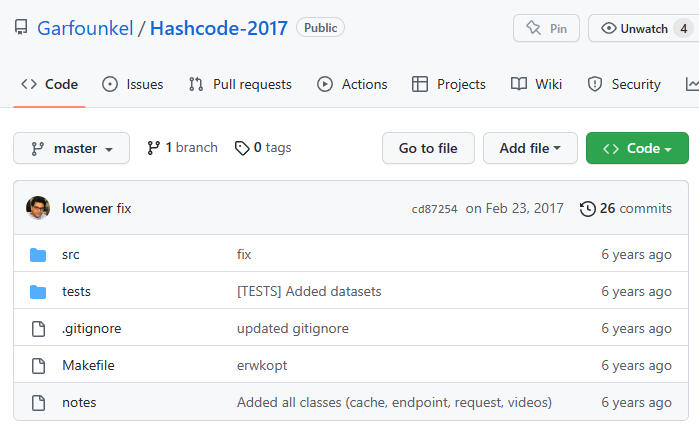
Task: Click lowener's avatar thumbnail
Action: 38,208
